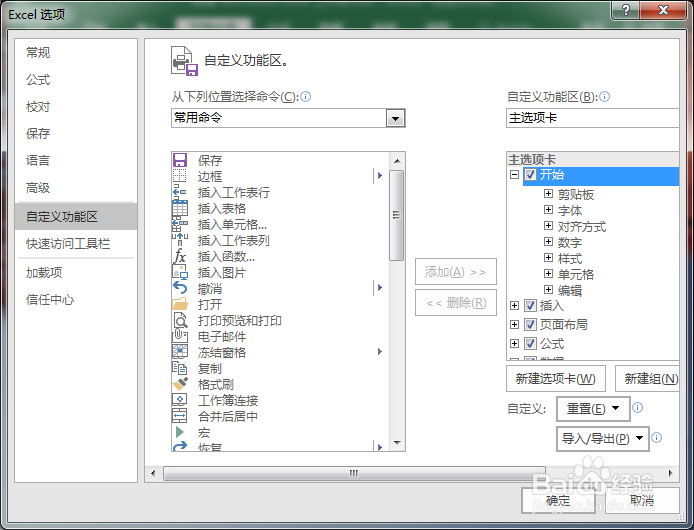This screenshot has height=530, width=694.
Task: Open the 导入/导出(P) dropdown button
Action: 602,438
